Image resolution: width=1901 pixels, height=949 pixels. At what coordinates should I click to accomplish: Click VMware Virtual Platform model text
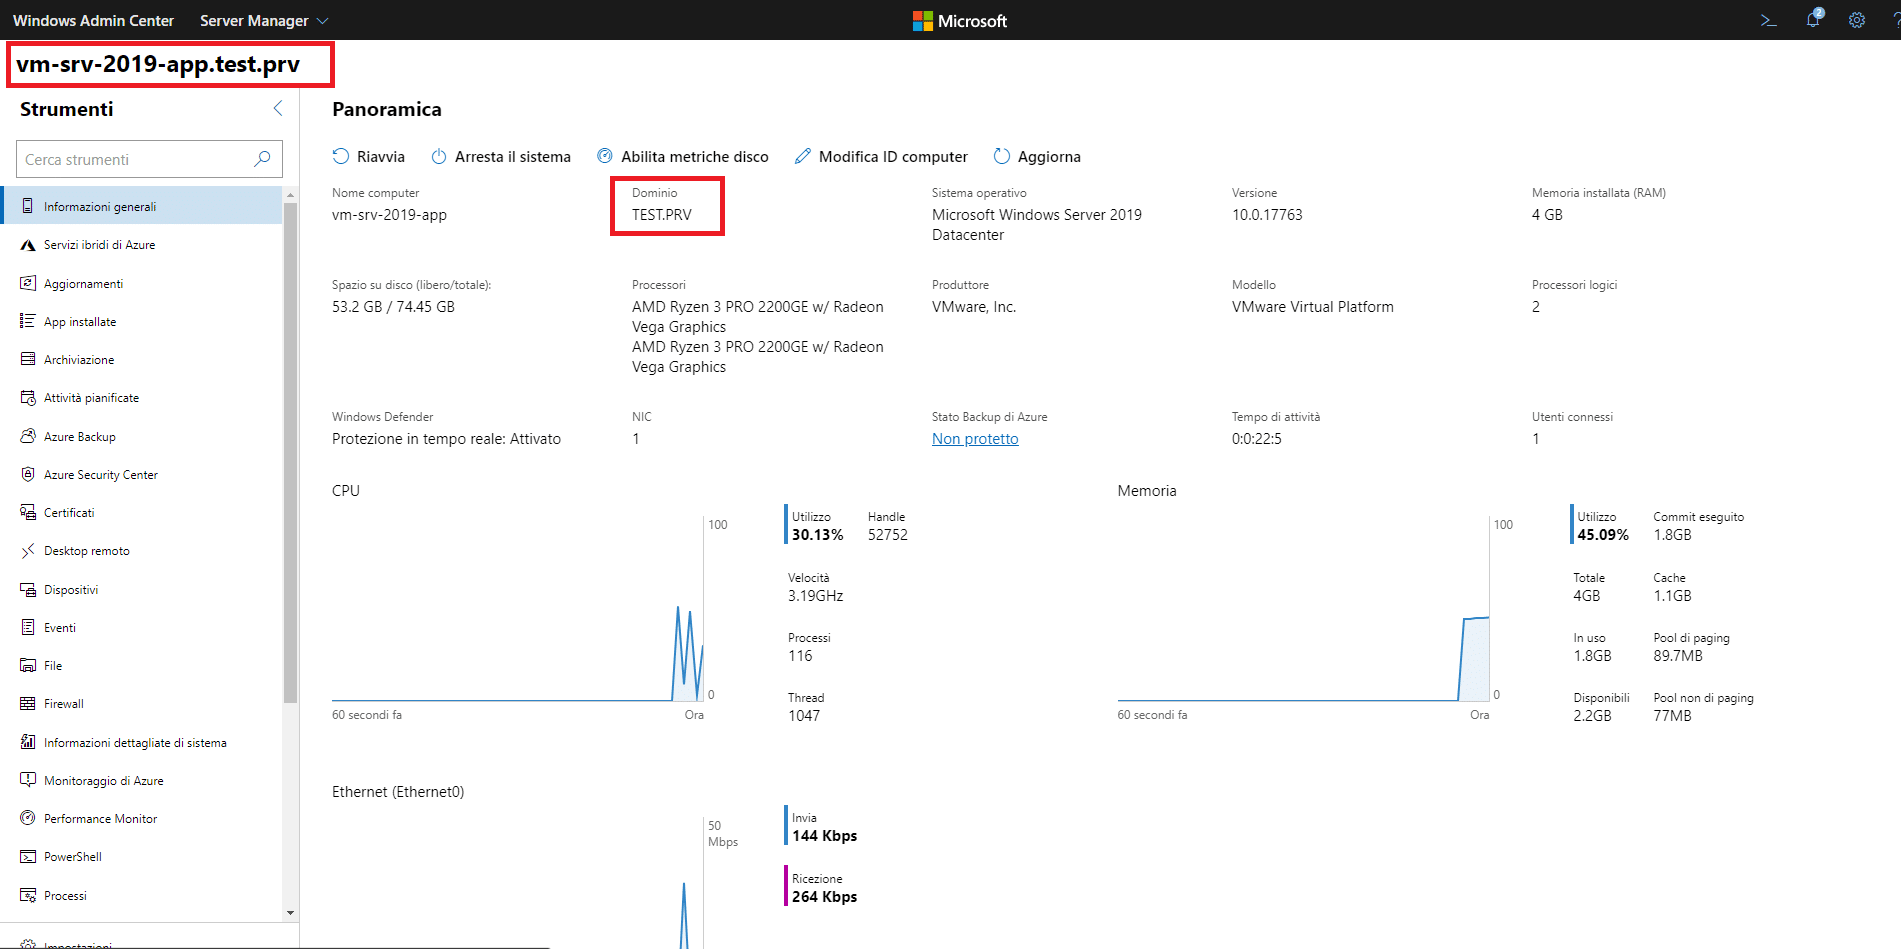coord(1312,307)
